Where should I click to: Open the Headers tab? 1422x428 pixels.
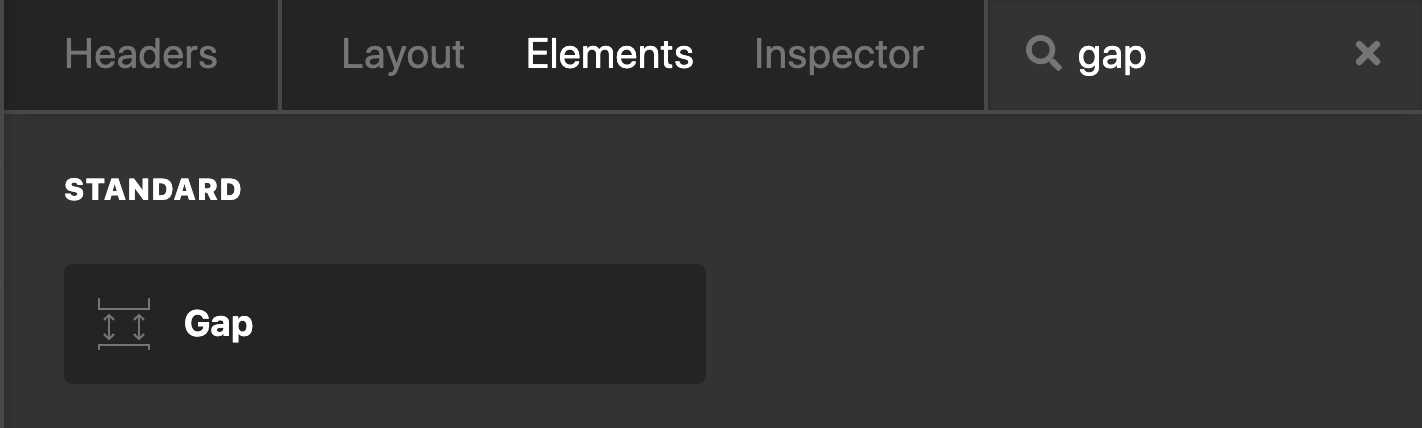(141, 54)
